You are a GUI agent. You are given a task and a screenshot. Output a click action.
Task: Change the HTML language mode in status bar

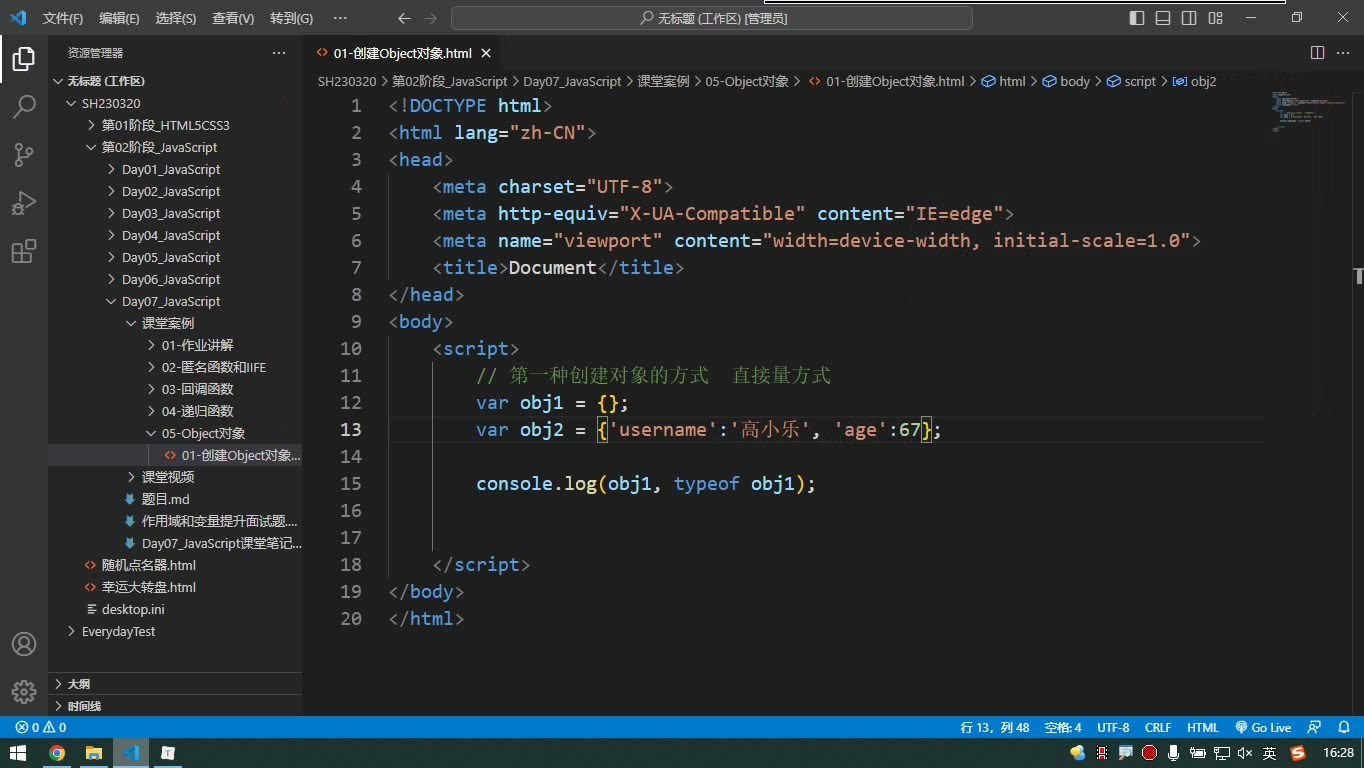tap(1203, 728)
